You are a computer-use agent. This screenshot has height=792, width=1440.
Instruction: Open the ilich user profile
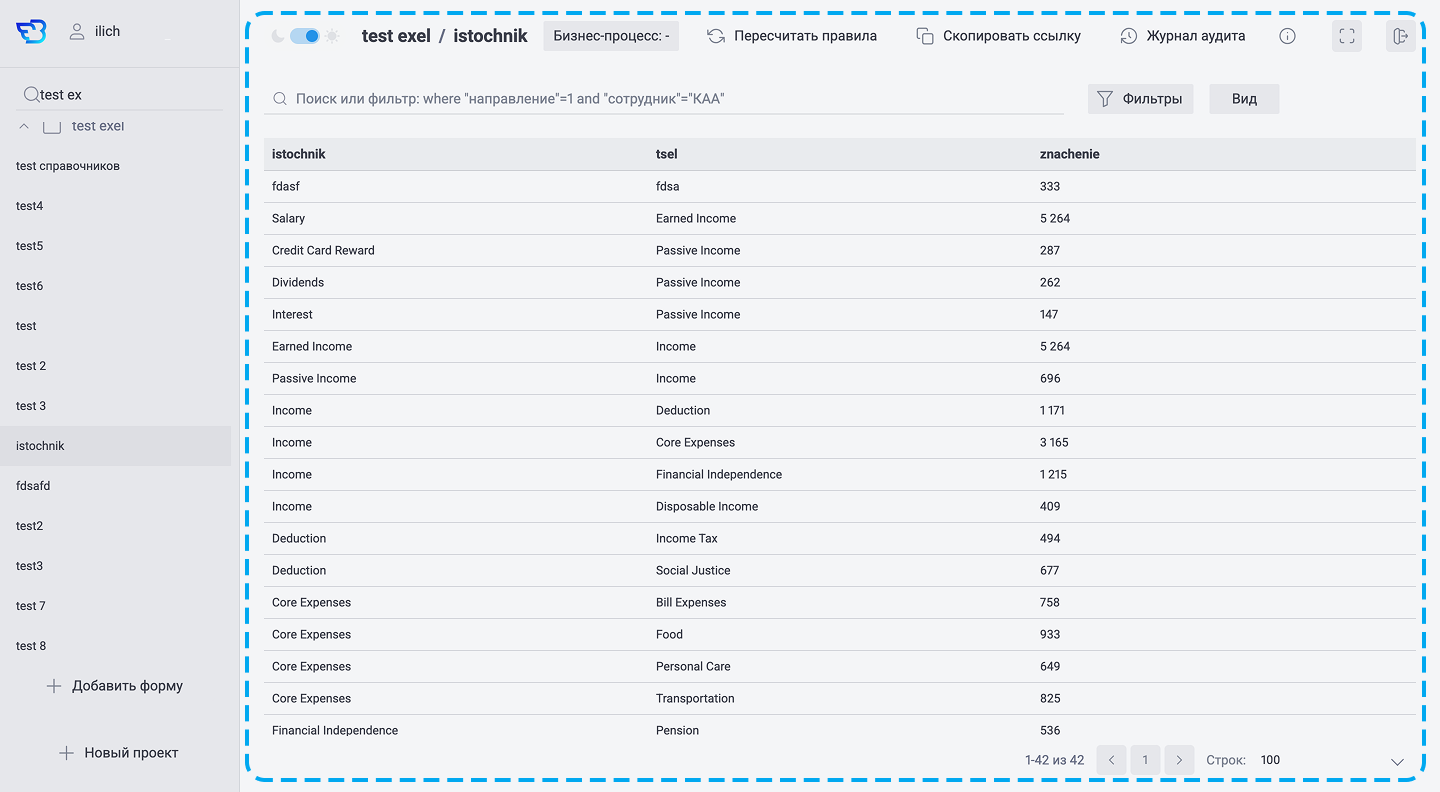[95, 32]
